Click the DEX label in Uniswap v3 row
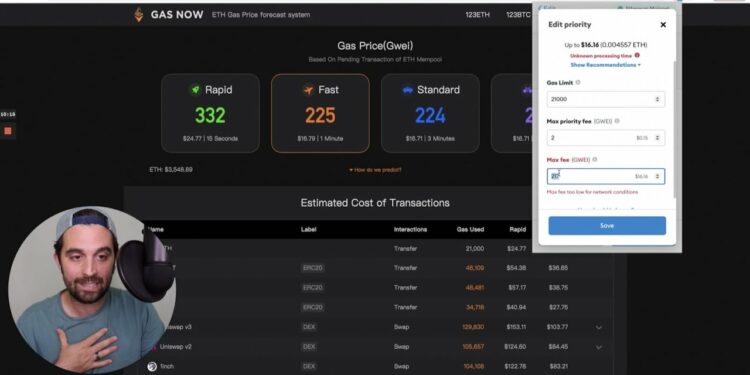 click(x=309, y=327)
